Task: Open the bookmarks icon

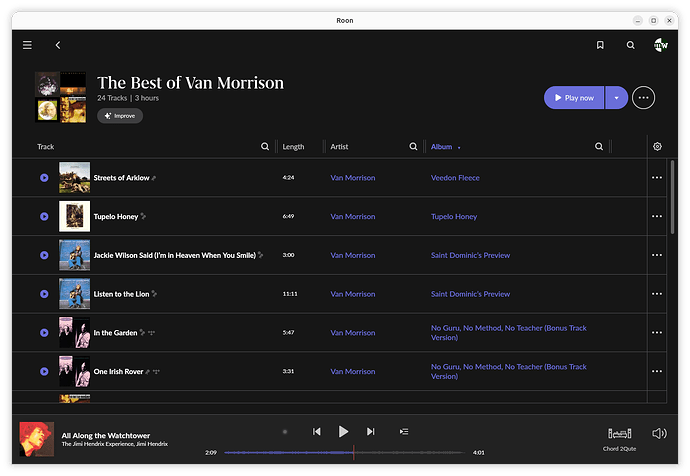Action: point(600,45)
